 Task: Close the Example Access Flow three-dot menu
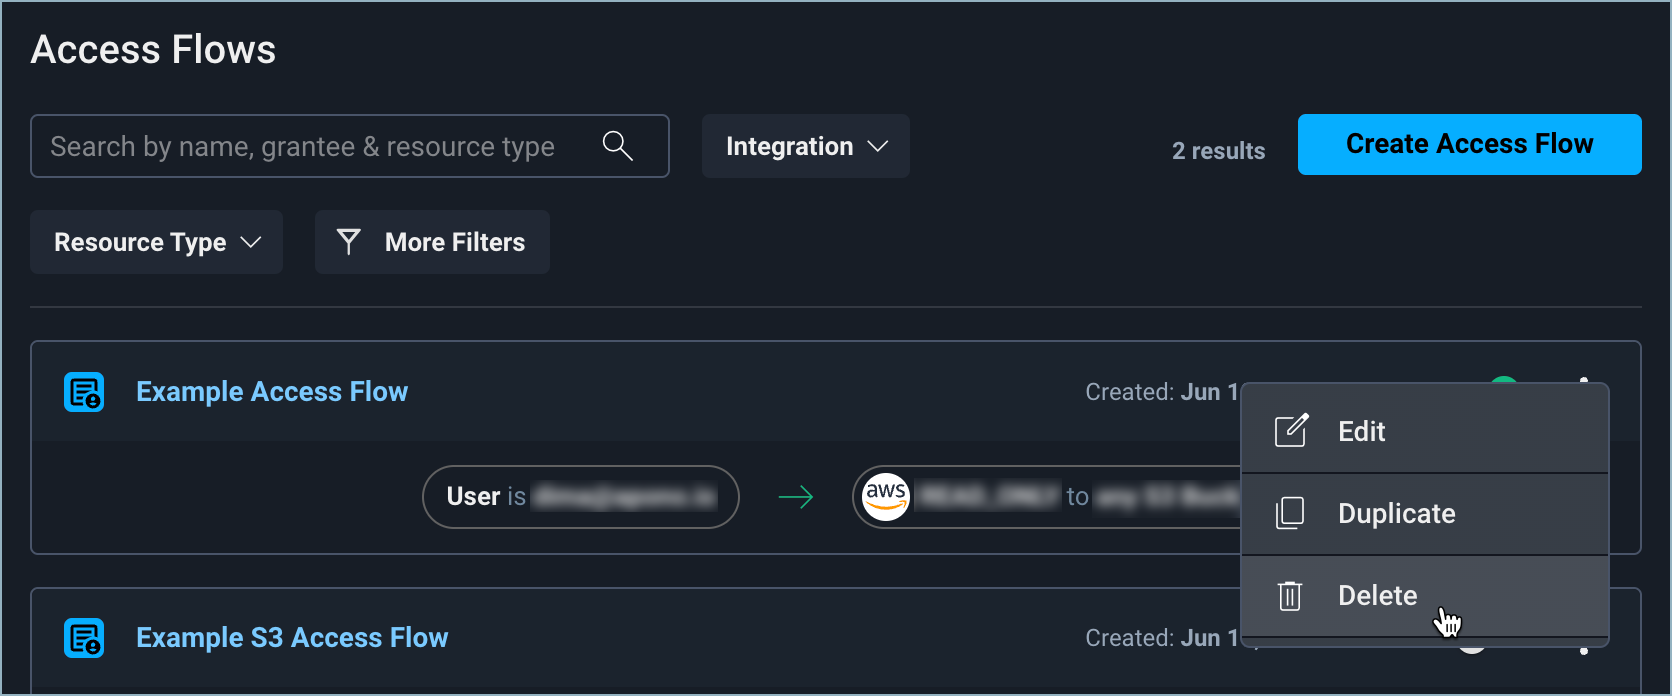[x=1584, y=380]
